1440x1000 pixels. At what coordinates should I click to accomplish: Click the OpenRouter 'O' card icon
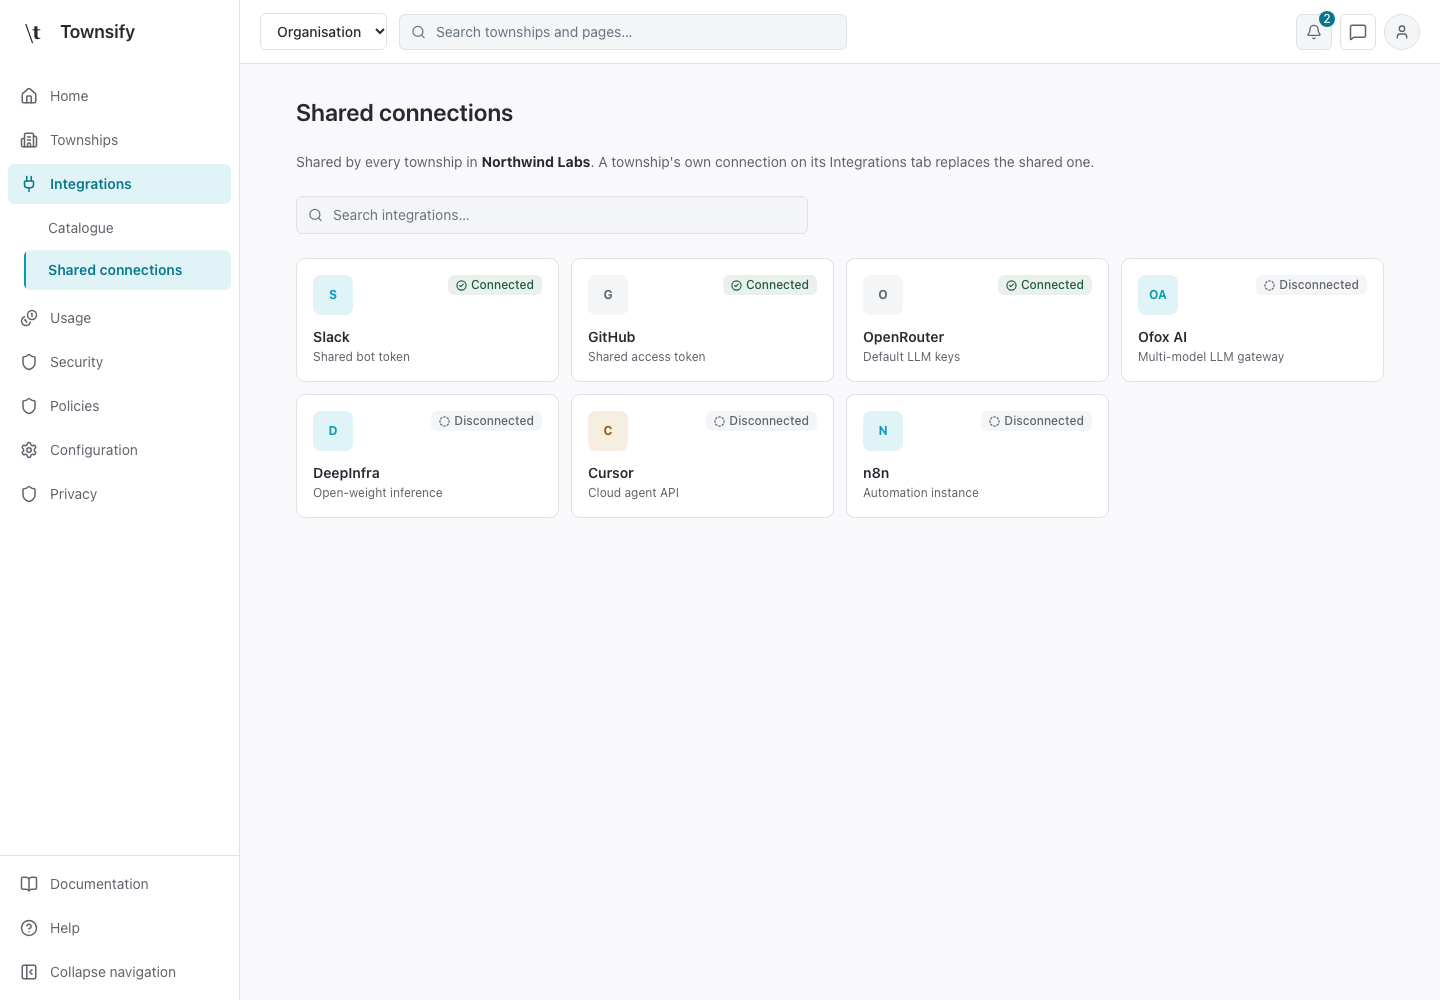(883, 295)
